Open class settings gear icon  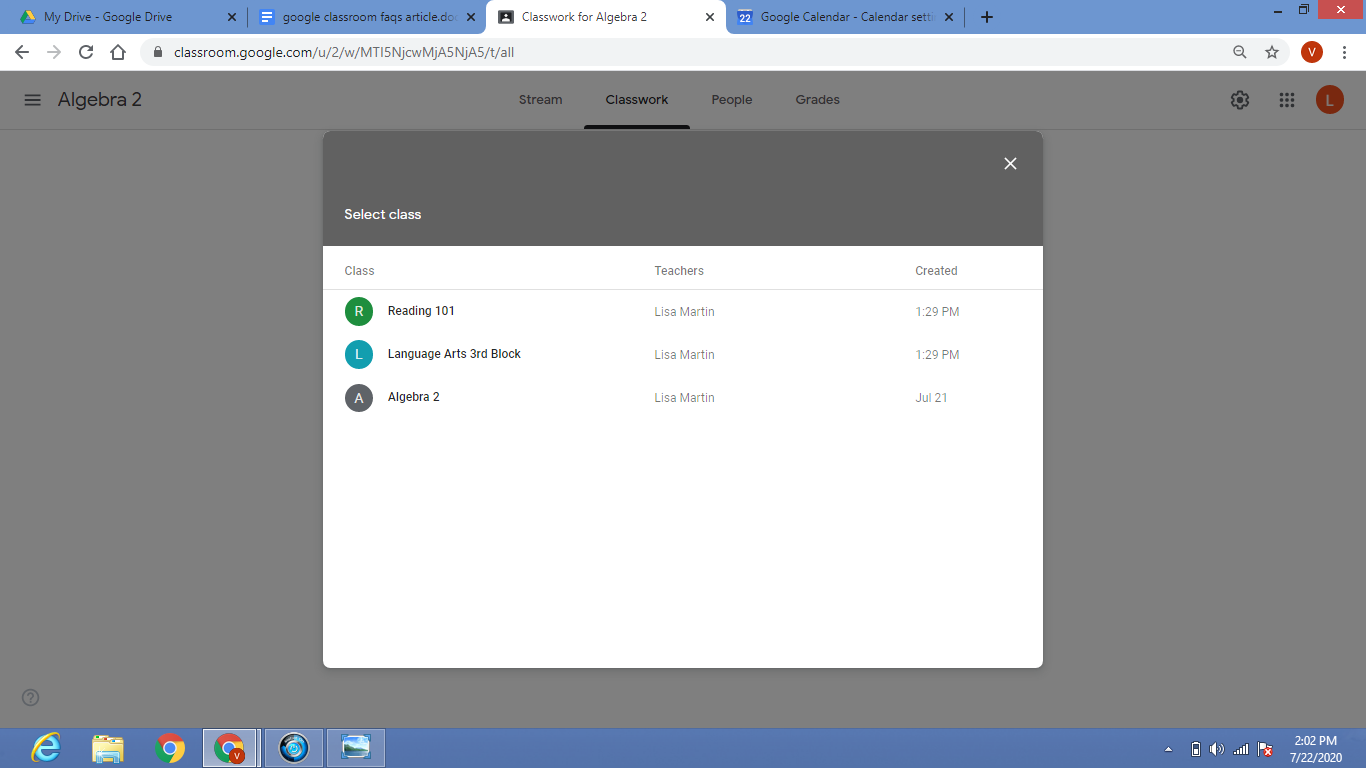click(x=1240, y=100)
